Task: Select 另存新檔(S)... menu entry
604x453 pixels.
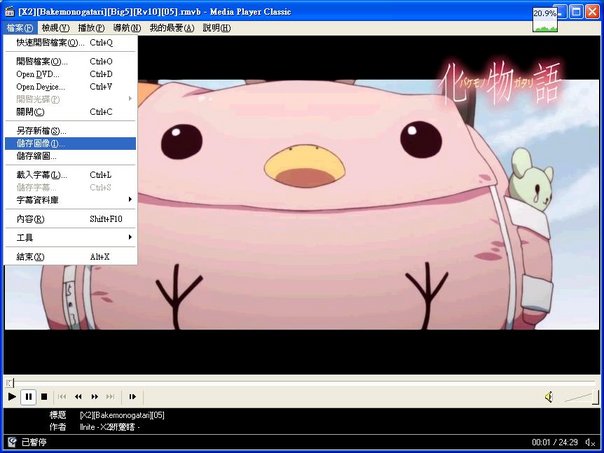Action: tap(70, 131)
